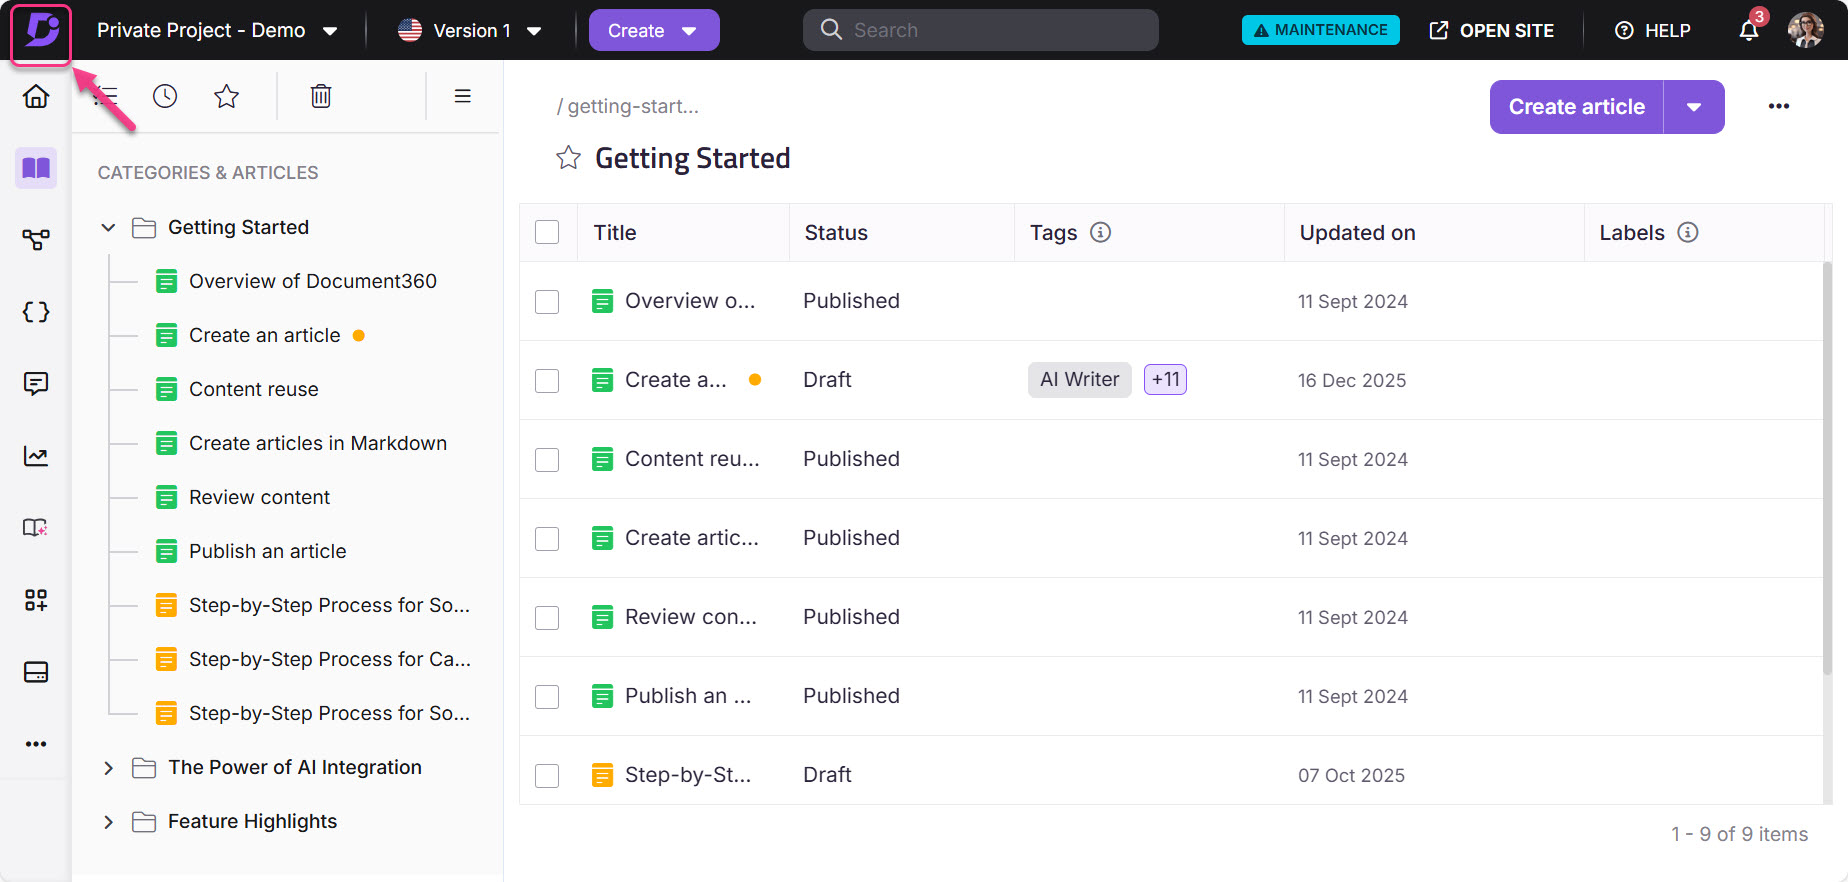The image size is (1848, 882).
Task: Select Content reuse in tree
Action: pos(253,389)
